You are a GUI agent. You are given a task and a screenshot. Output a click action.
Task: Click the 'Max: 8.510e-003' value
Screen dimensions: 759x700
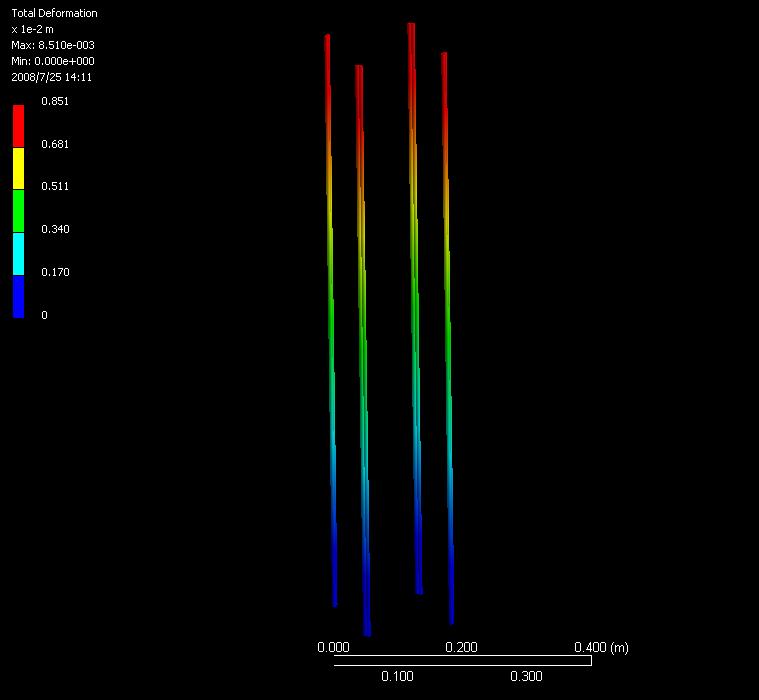coord(53,45)
